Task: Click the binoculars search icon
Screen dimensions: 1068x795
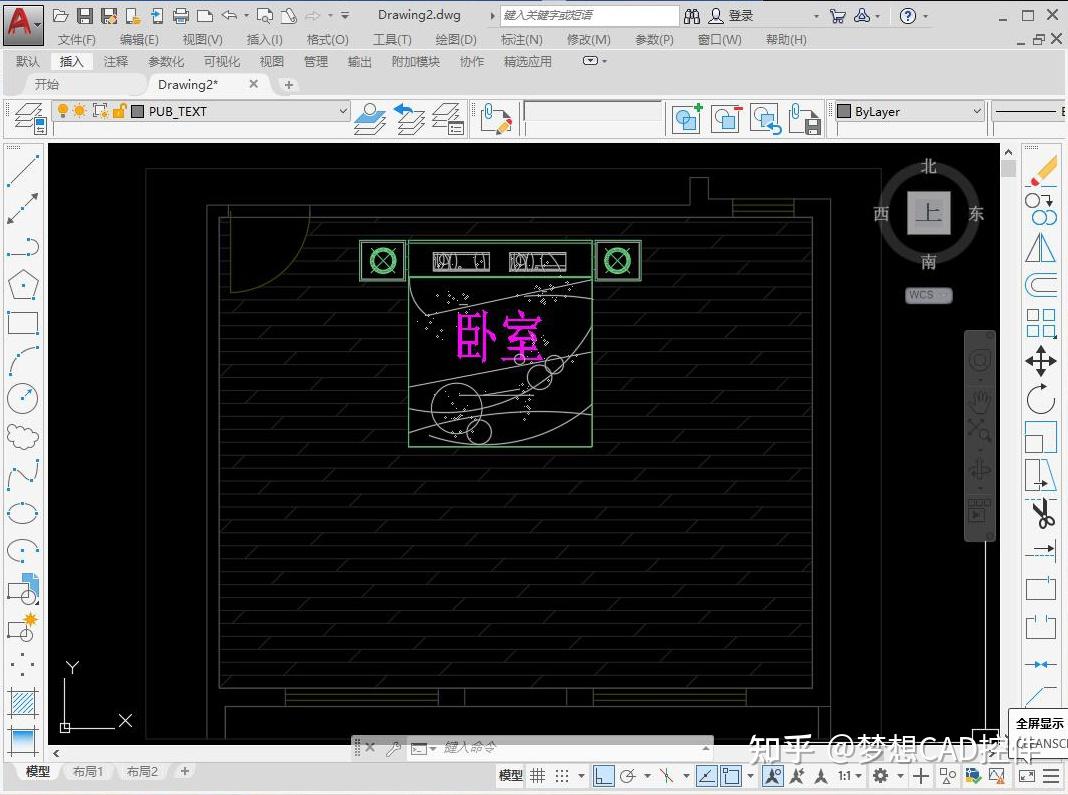Action: [692, 16]
